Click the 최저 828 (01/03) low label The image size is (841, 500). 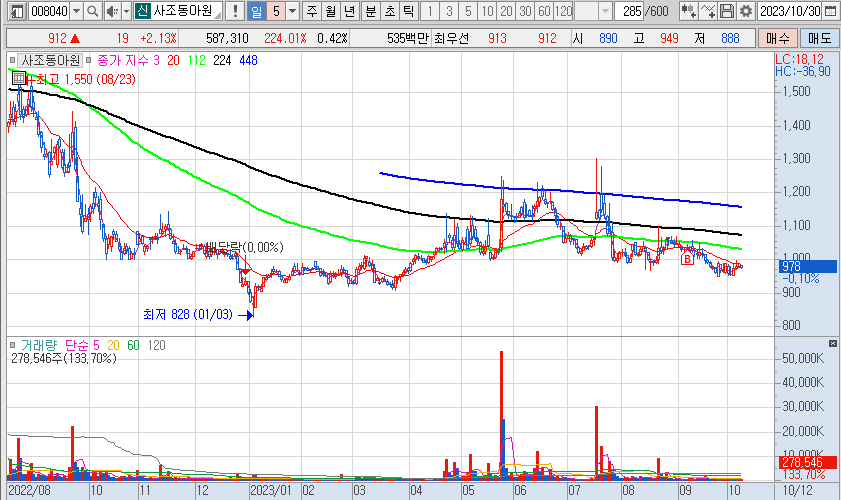click(188, 314)
